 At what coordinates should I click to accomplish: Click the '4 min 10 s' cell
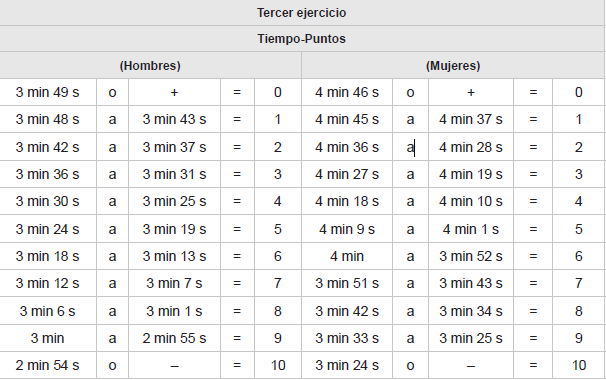[471, 201]
